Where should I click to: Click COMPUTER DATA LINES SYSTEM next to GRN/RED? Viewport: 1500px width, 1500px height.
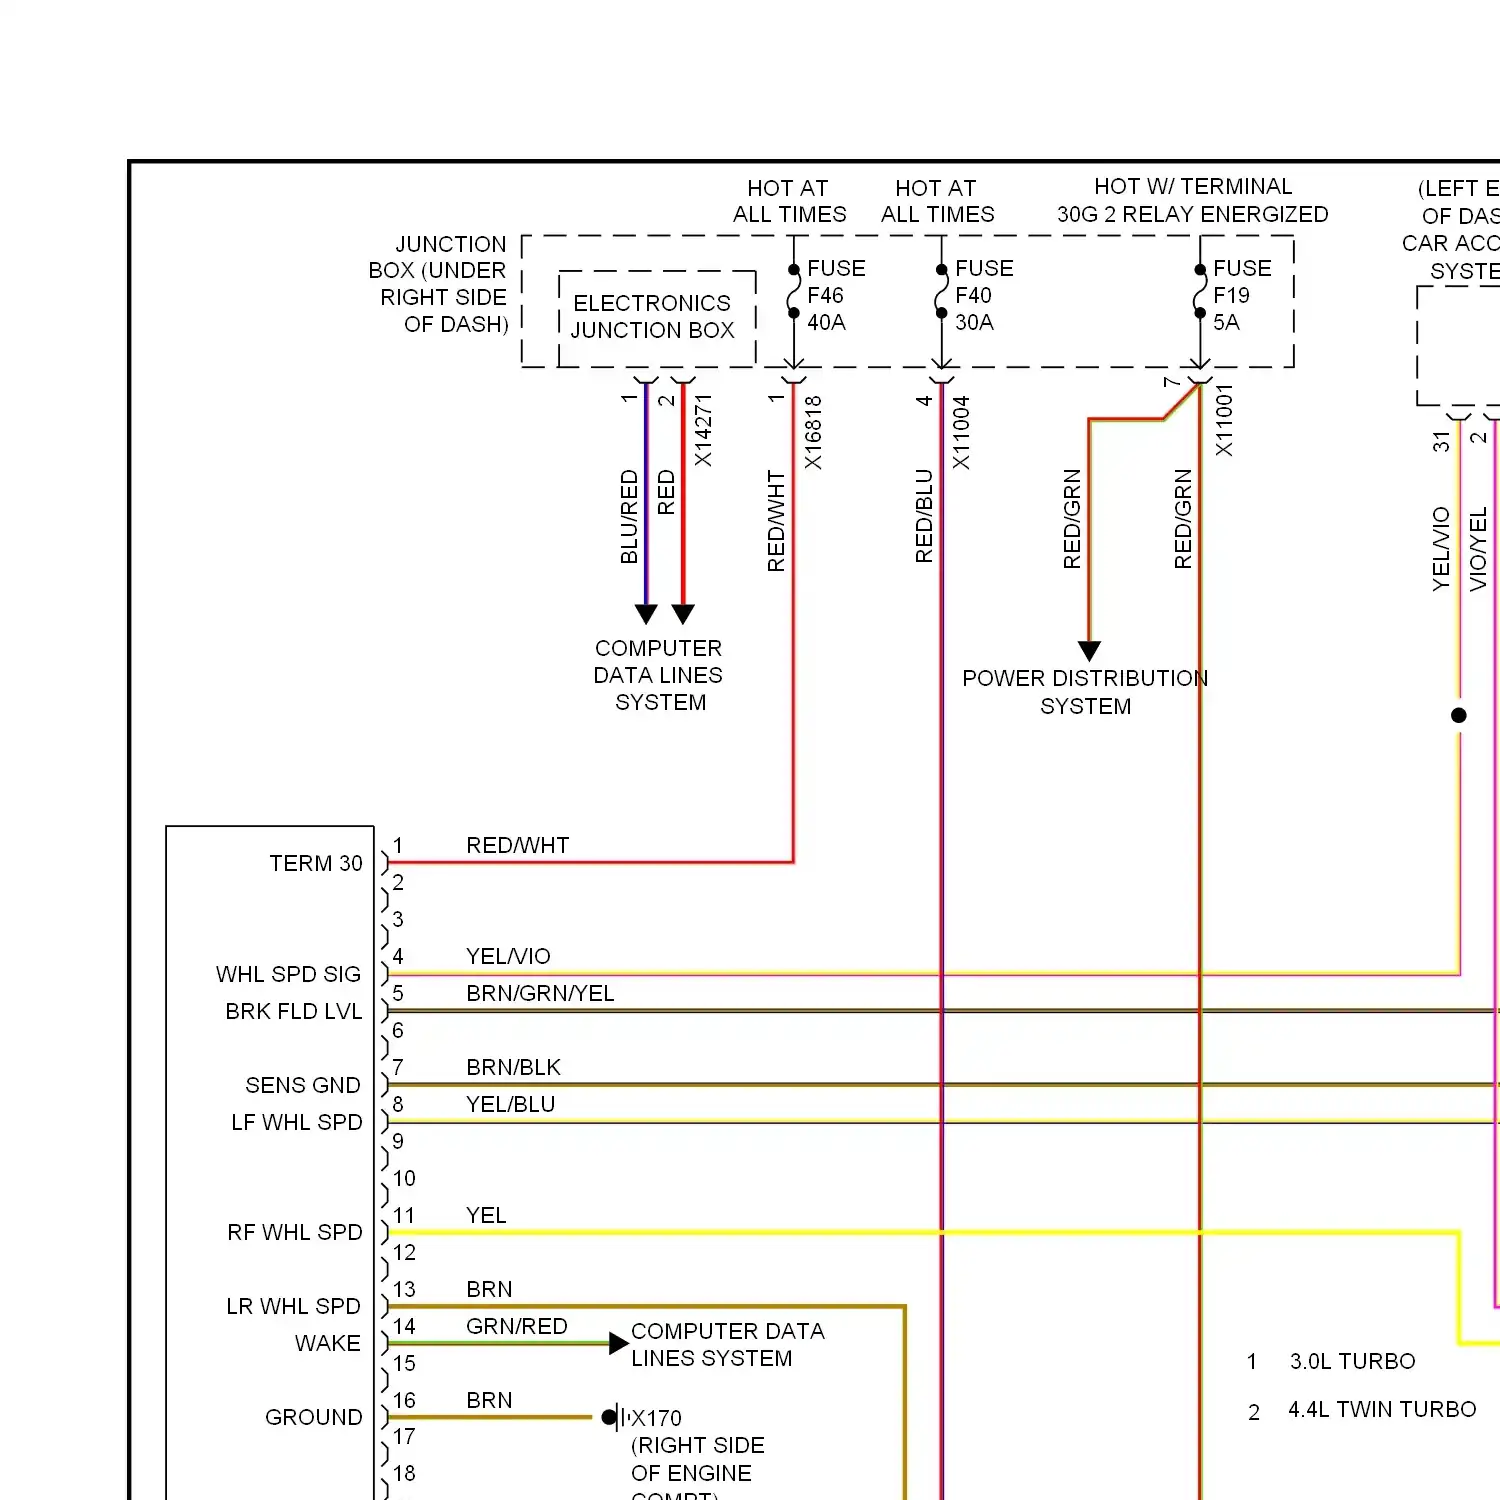pos(728,1345)
